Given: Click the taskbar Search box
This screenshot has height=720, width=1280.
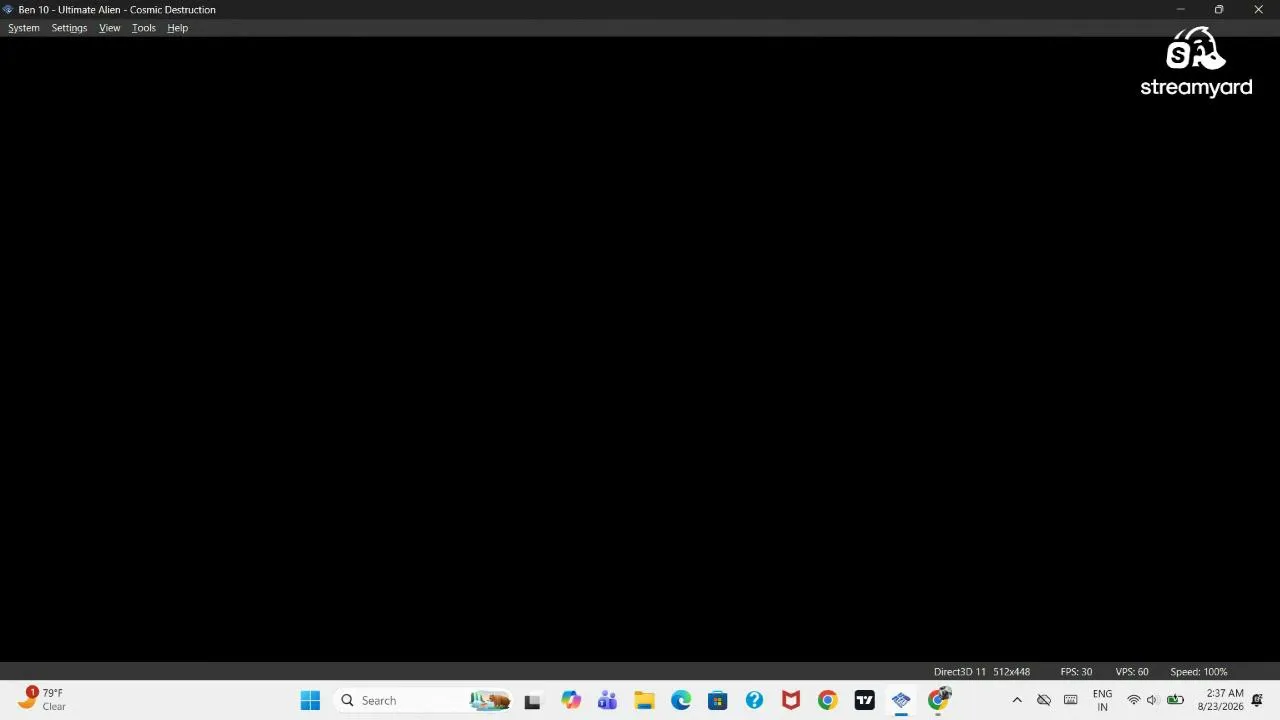Looking at the screenshot, I should (423, 701).
